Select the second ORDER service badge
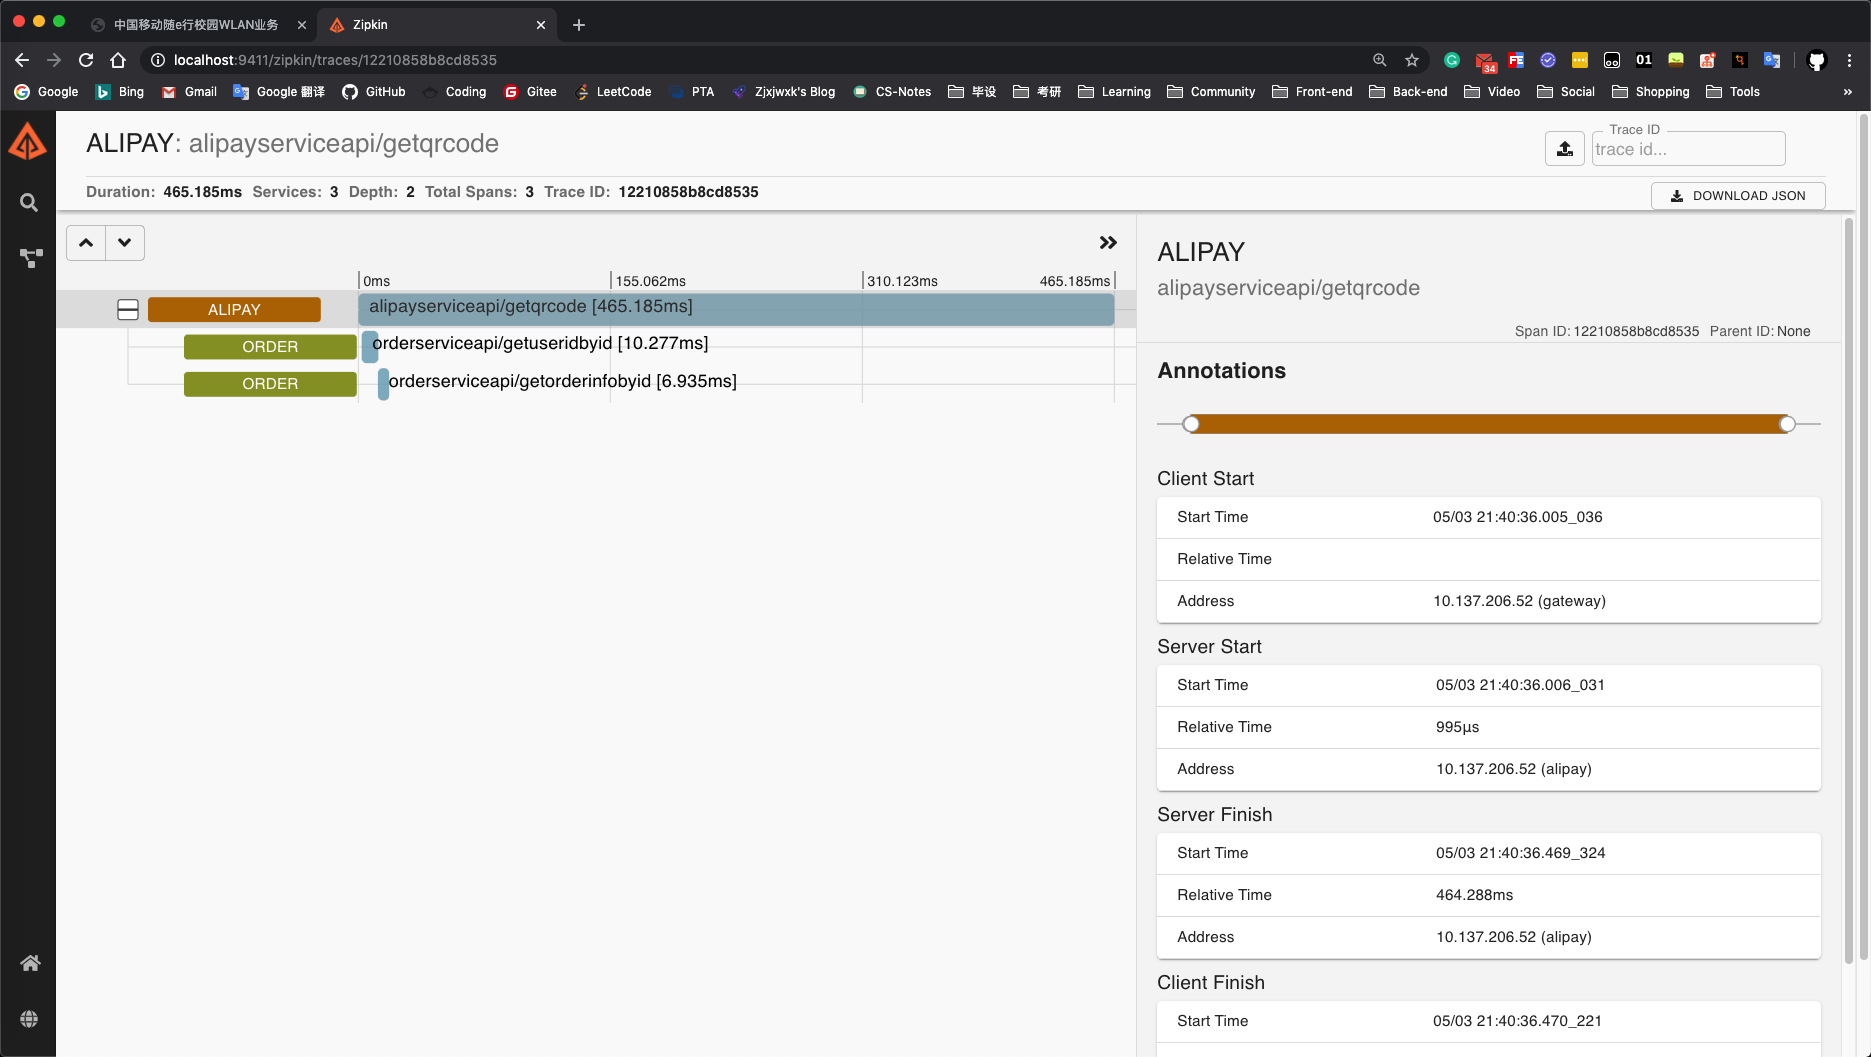 click(270, 384)
